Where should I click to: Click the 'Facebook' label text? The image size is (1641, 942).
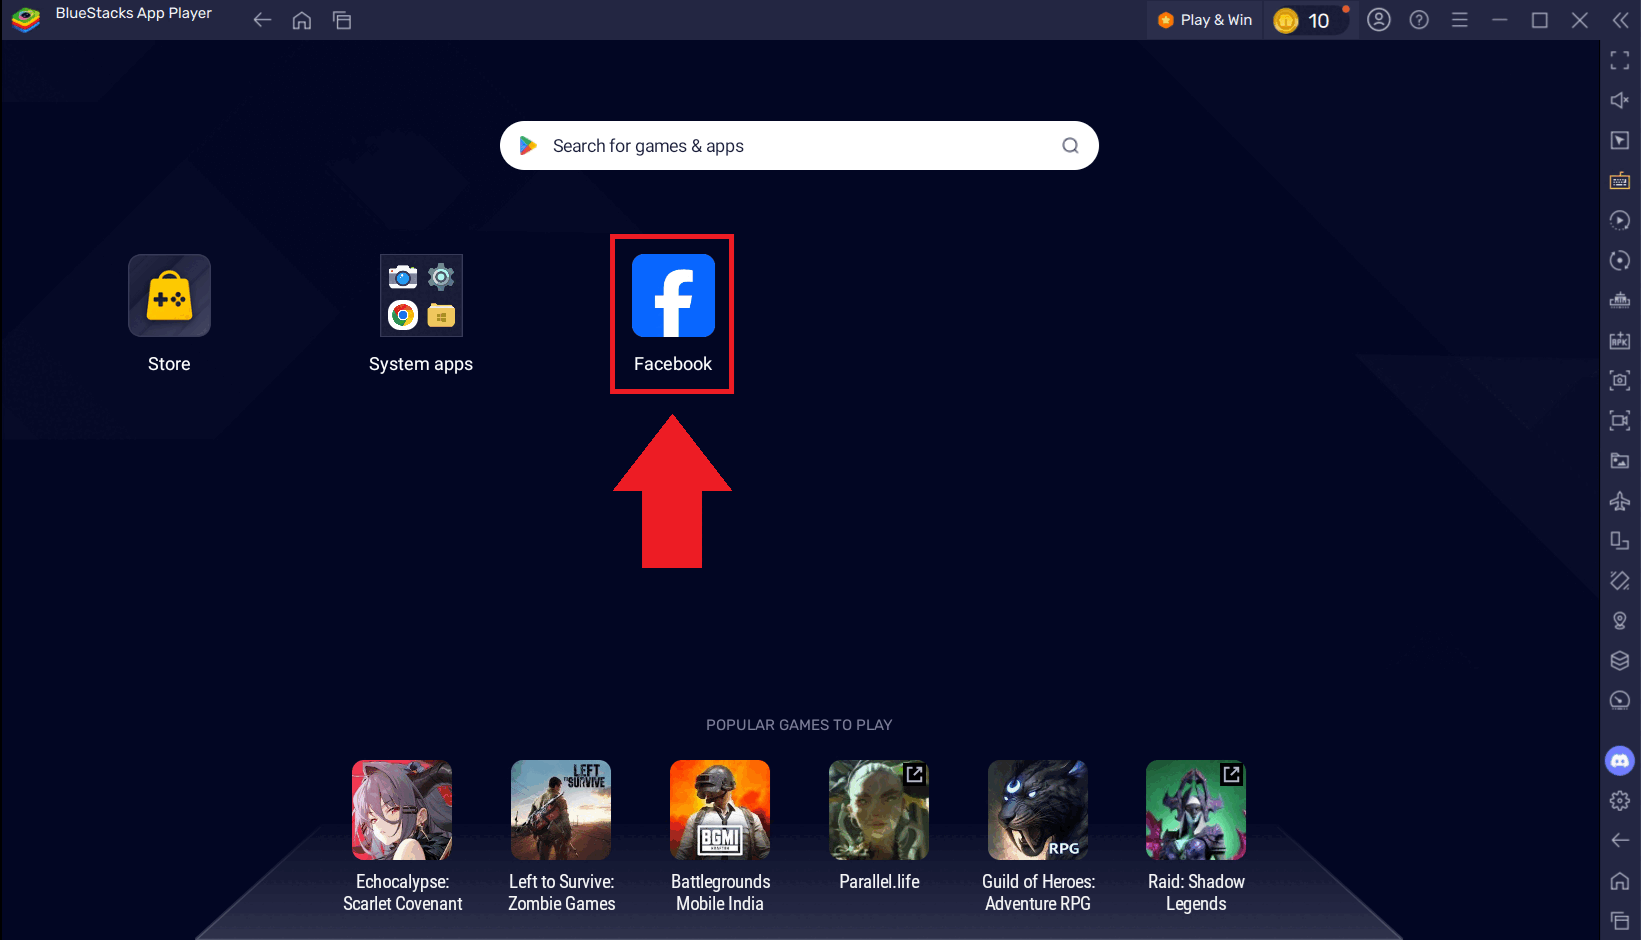click(673, 364)
